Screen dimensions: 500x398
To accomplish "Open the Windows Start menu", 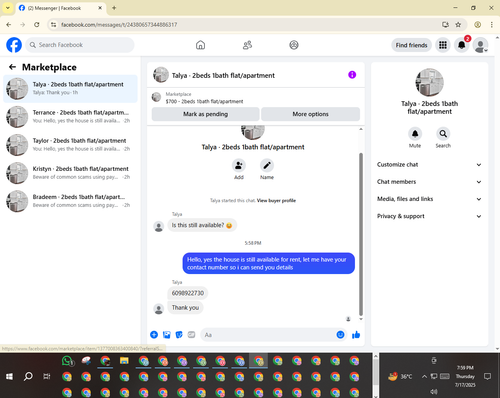I will pyautogui.click(x=9, y=377).
